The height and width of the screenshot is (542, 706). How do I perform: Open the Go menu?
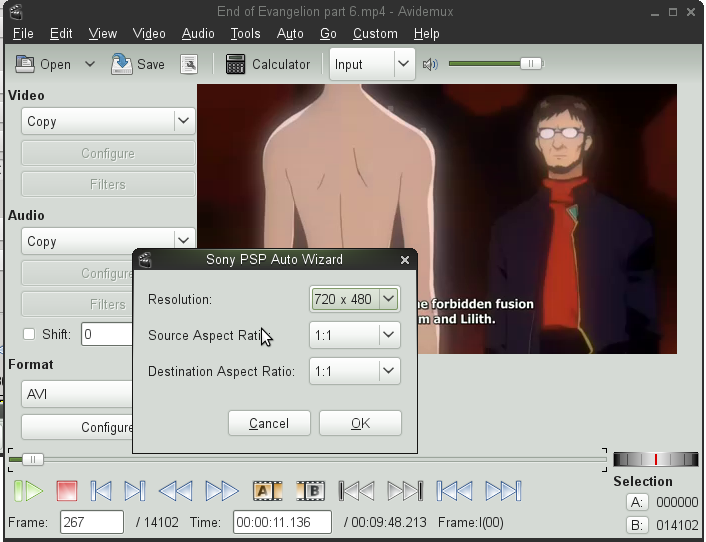pyautogui.click(x=328, y=34)
